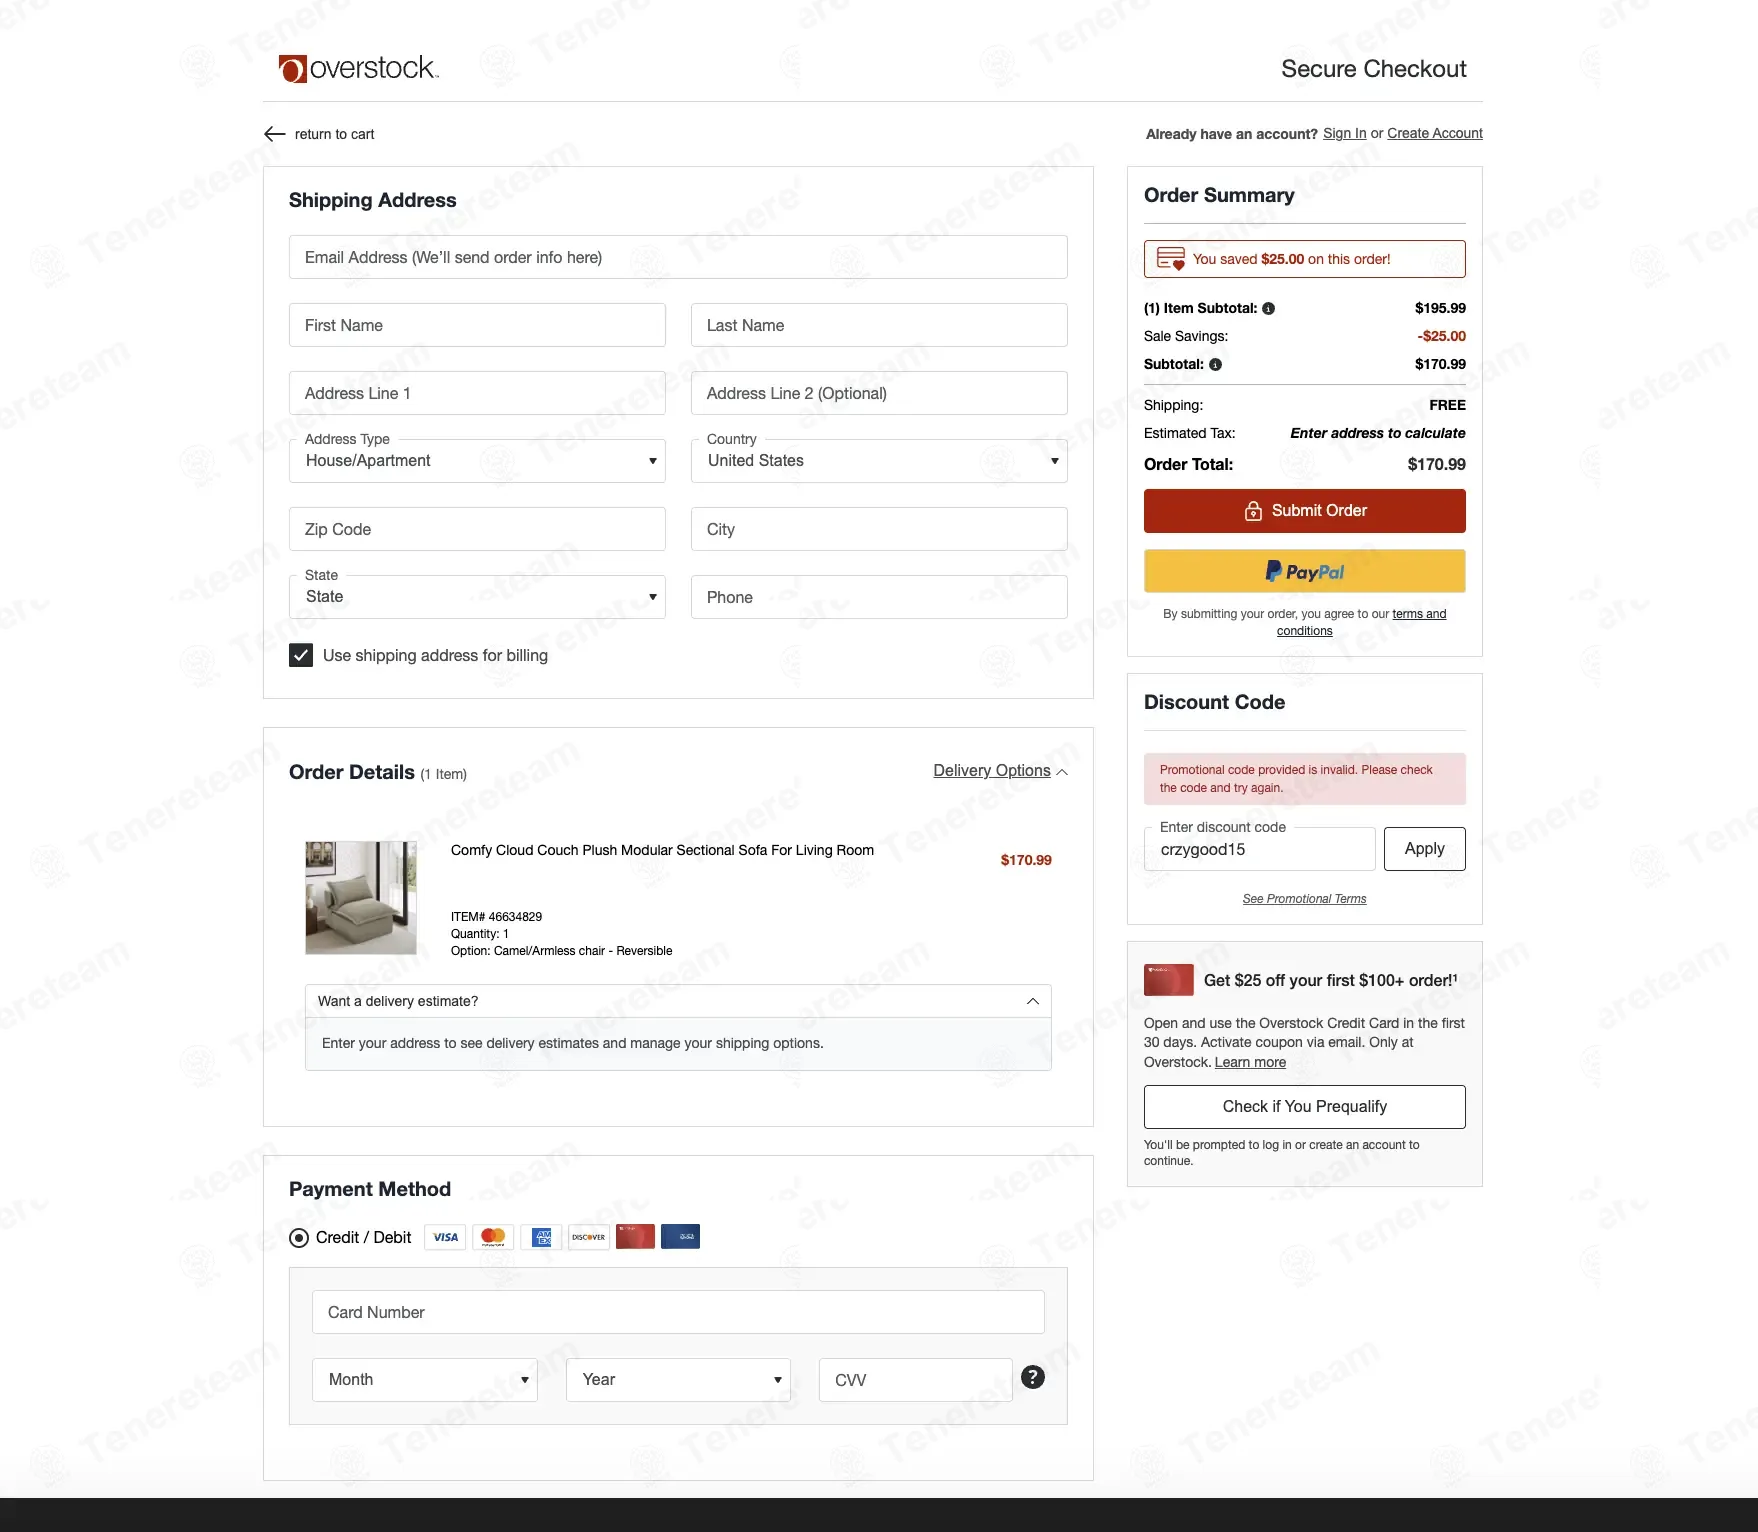1758x1532 pixels.
Task: Click the Option: Camel/Armless chair text
Action: point(561,951)
